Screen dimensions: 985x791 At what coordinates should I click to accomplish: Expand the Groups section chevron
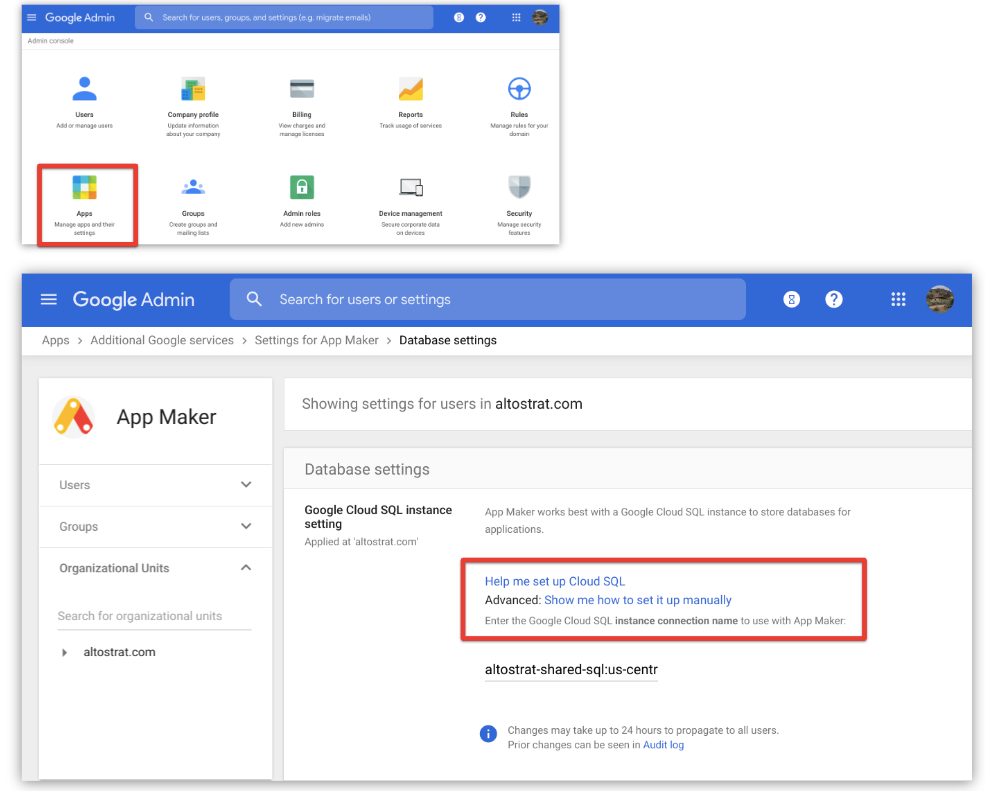tap(246, 526)
